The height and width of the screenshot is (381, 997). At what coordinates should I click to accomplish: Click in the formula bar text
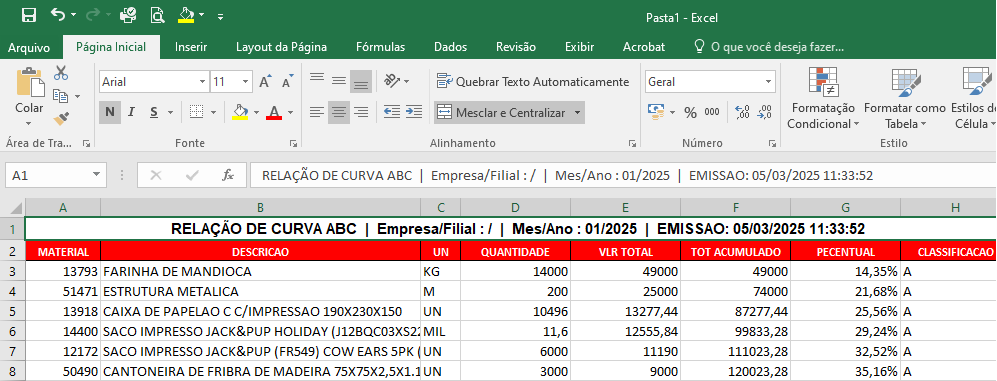click(x=567, y=176)
